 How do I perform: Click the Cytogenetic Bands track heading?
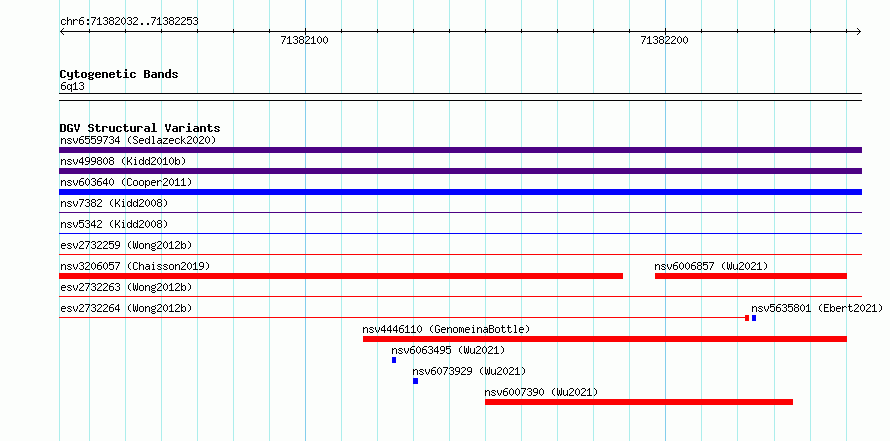(119, 74)
